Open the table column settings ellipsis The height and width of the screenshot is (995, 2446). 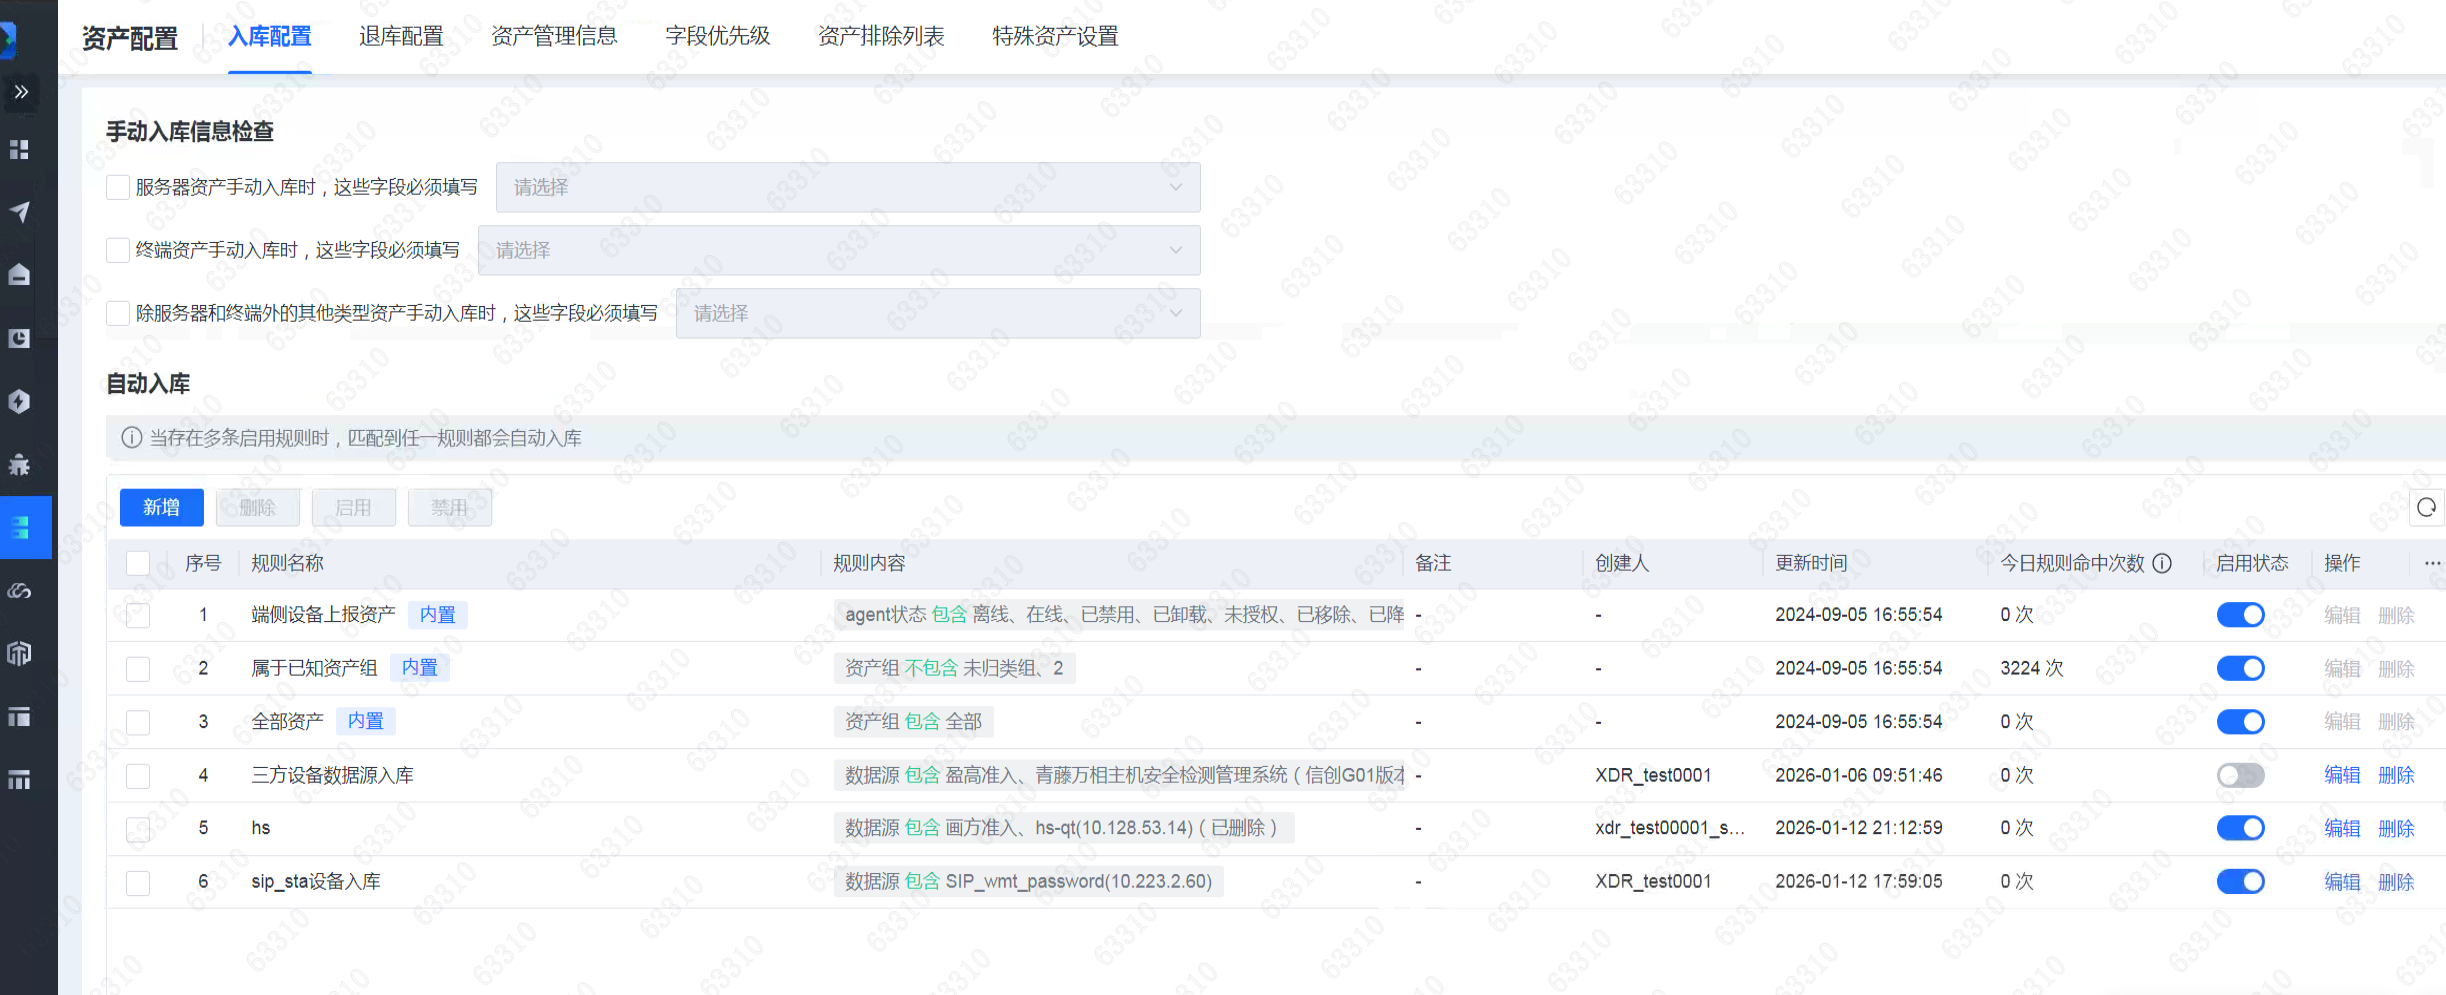[x=2432, y=563]
